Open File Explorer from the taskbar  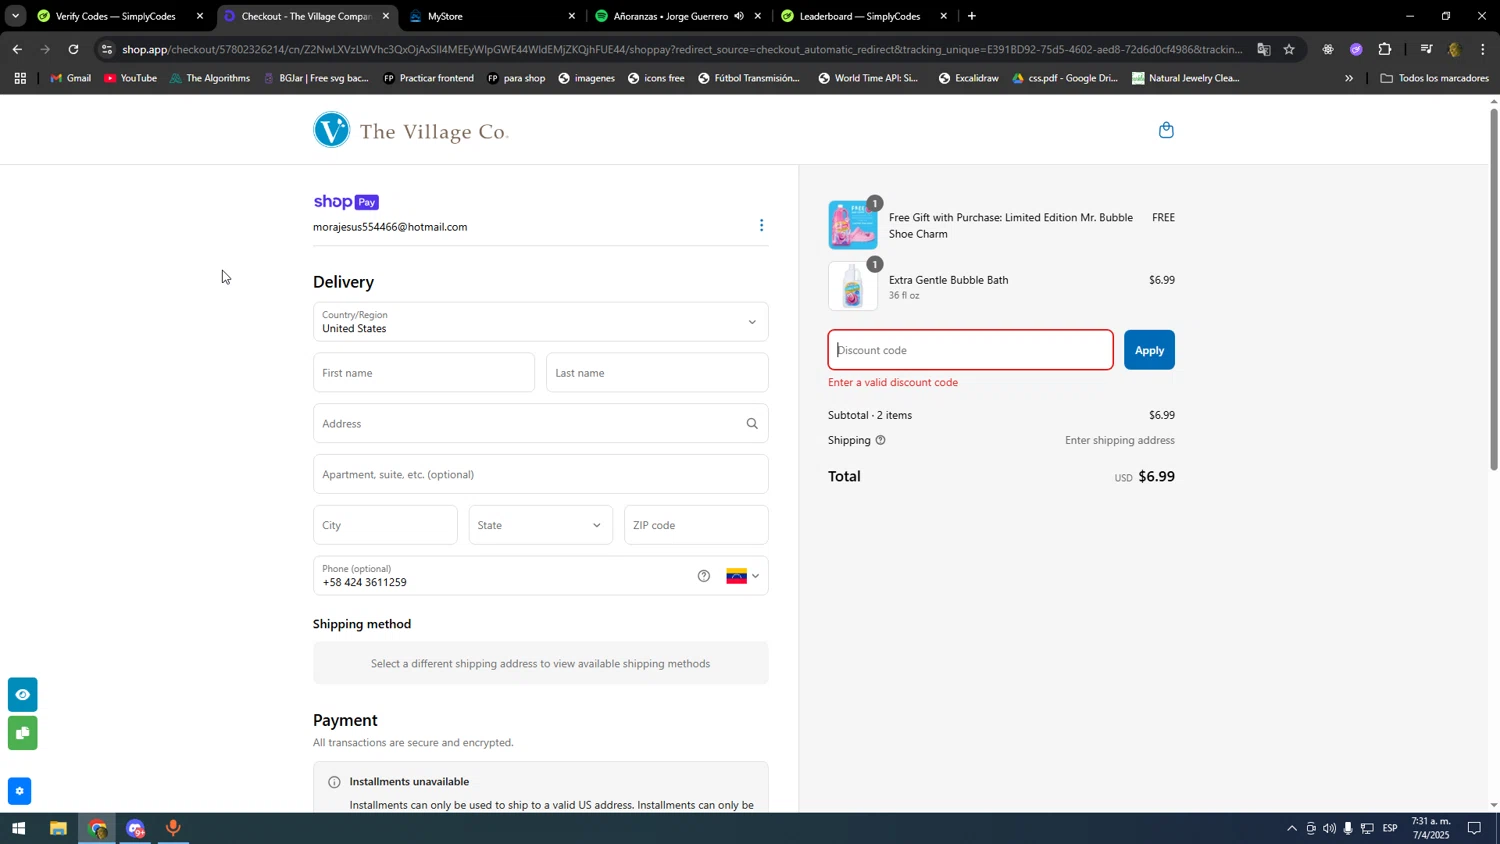(58, 828)
